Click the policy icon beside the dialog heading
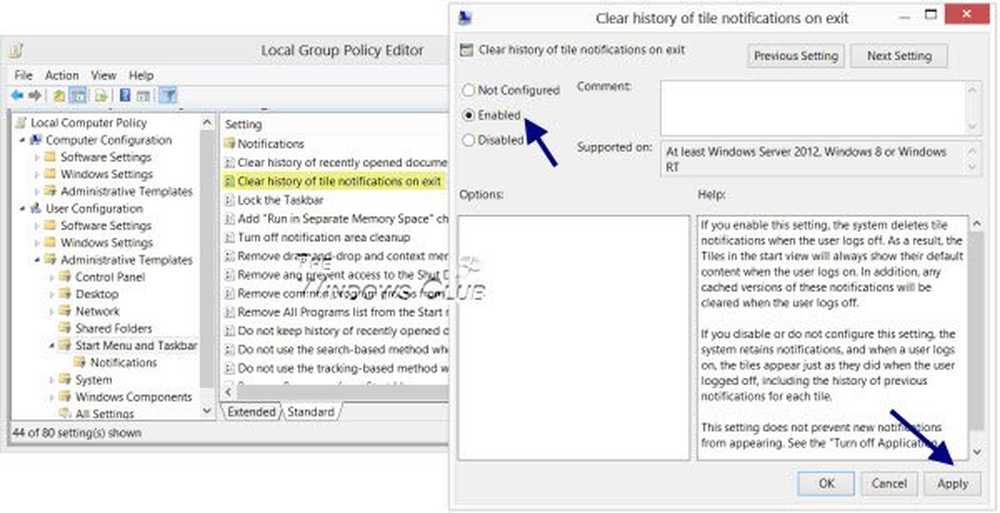 (x=467, y=50)
